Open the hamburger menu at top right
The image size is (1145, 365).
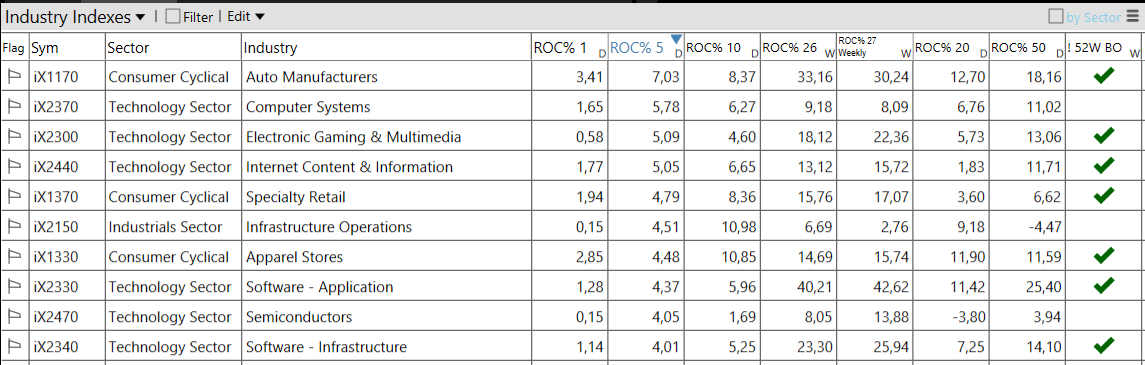coord(1133,16)
